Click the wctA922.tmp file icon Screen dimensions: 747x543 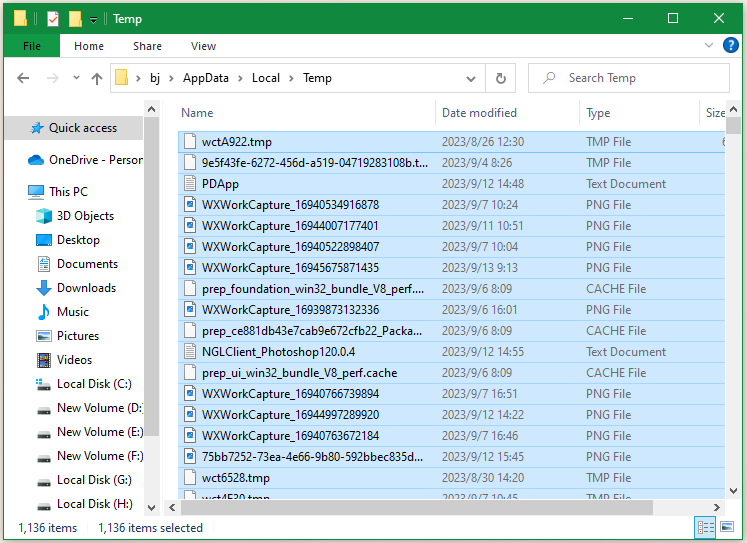(x=190, y=142)
